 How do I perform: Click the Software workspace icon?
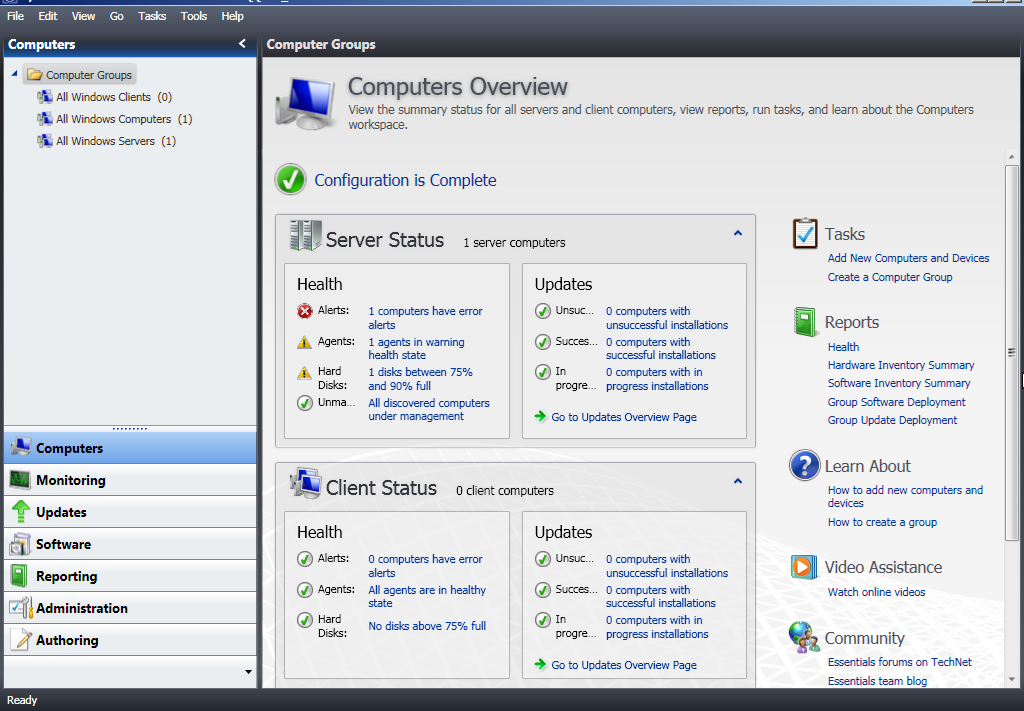click(x=20, y=544)
